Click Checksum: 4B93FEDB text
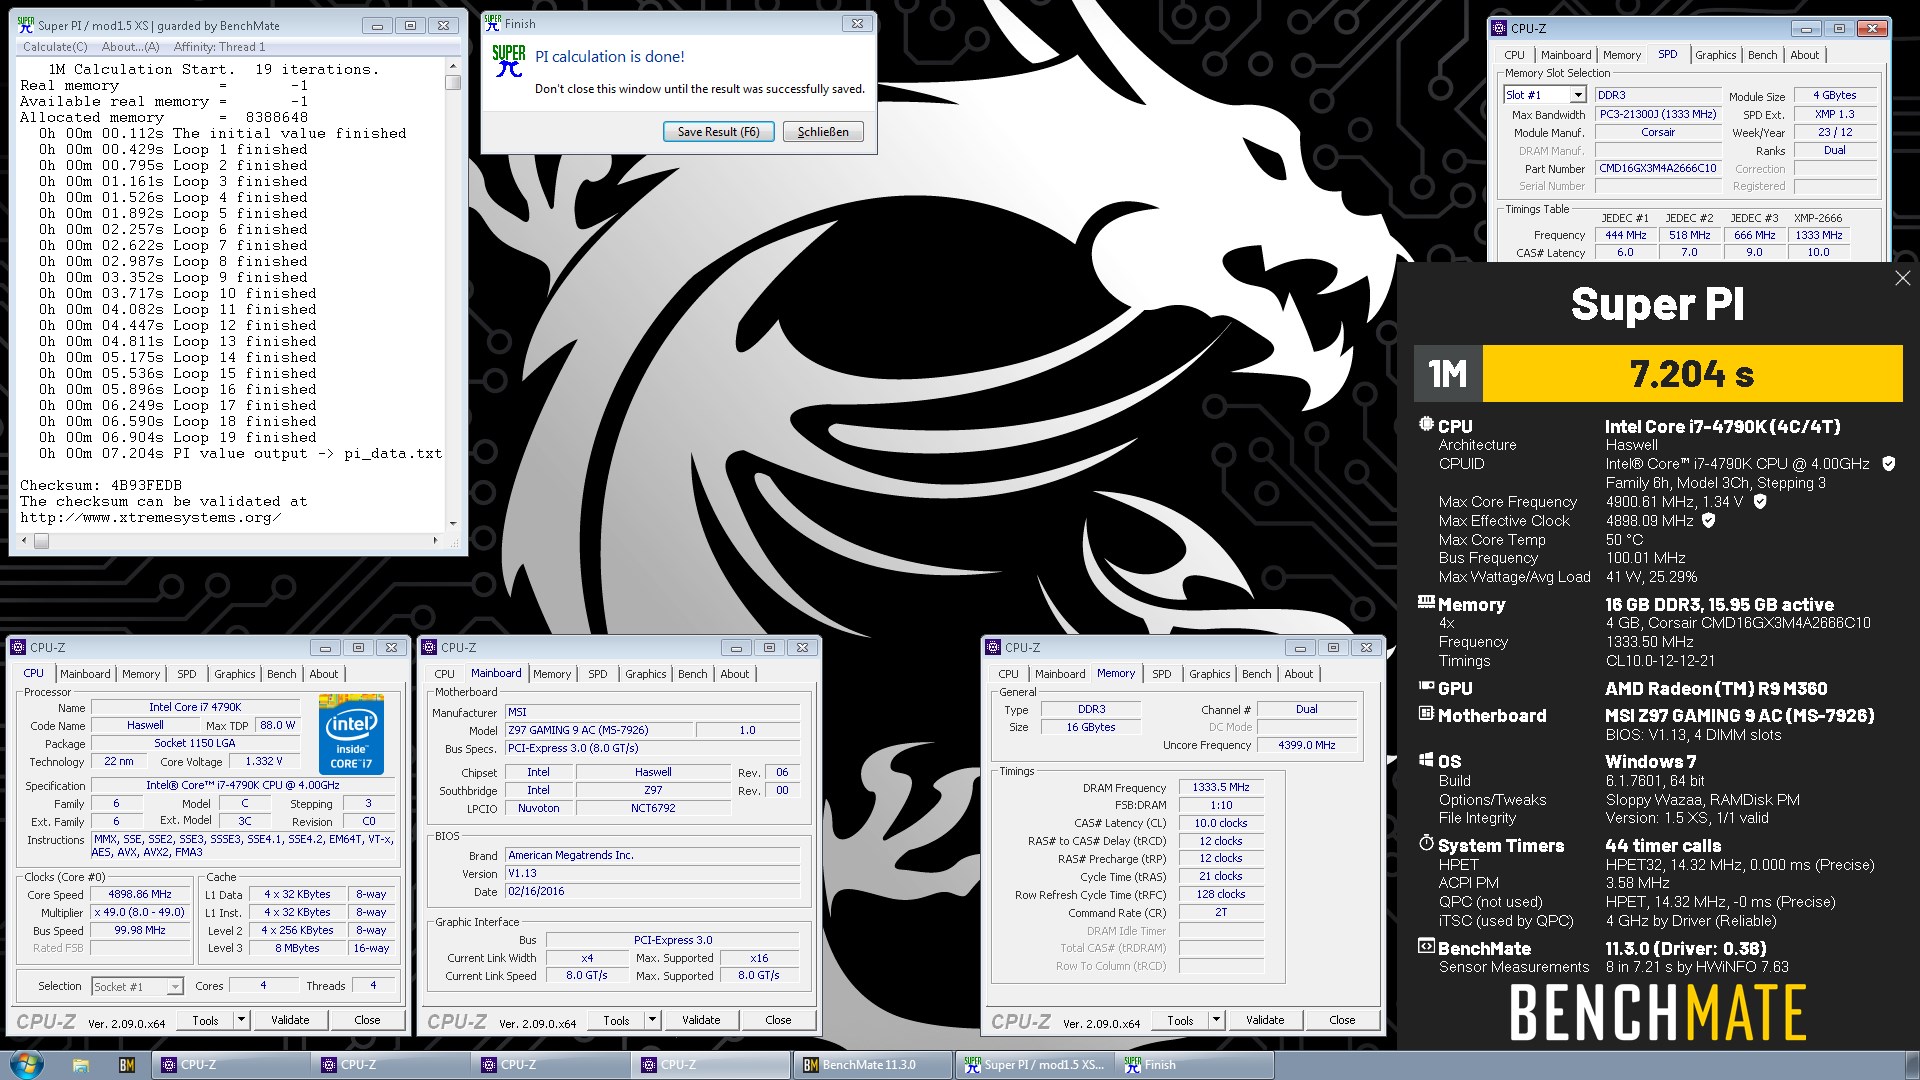This screenshot has width=1920, height=1080. [101, 486]
